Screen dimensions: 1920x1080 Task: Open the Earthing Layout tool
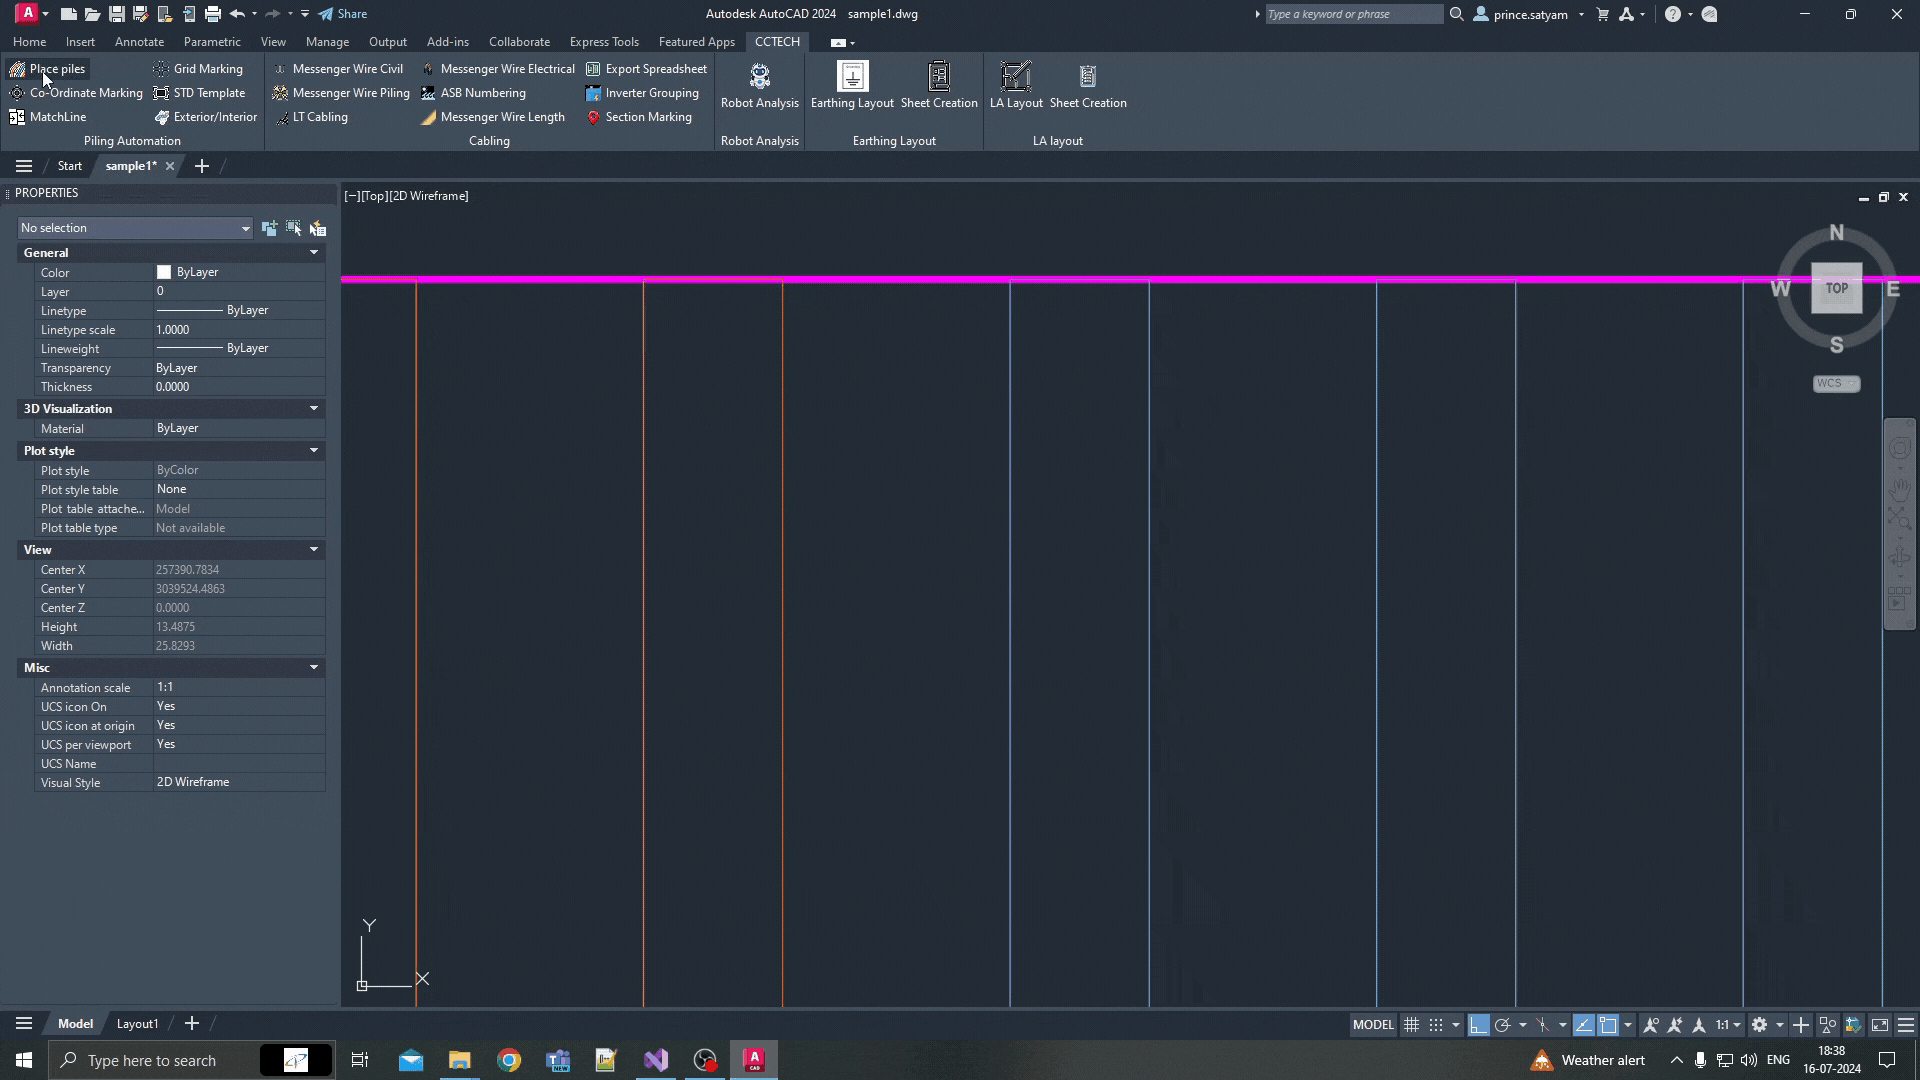852,86
